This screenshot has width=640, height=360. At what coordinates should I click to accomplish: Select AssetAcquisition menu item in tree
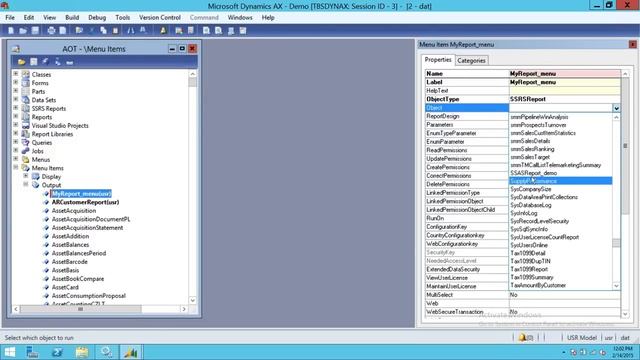(73, 211)
